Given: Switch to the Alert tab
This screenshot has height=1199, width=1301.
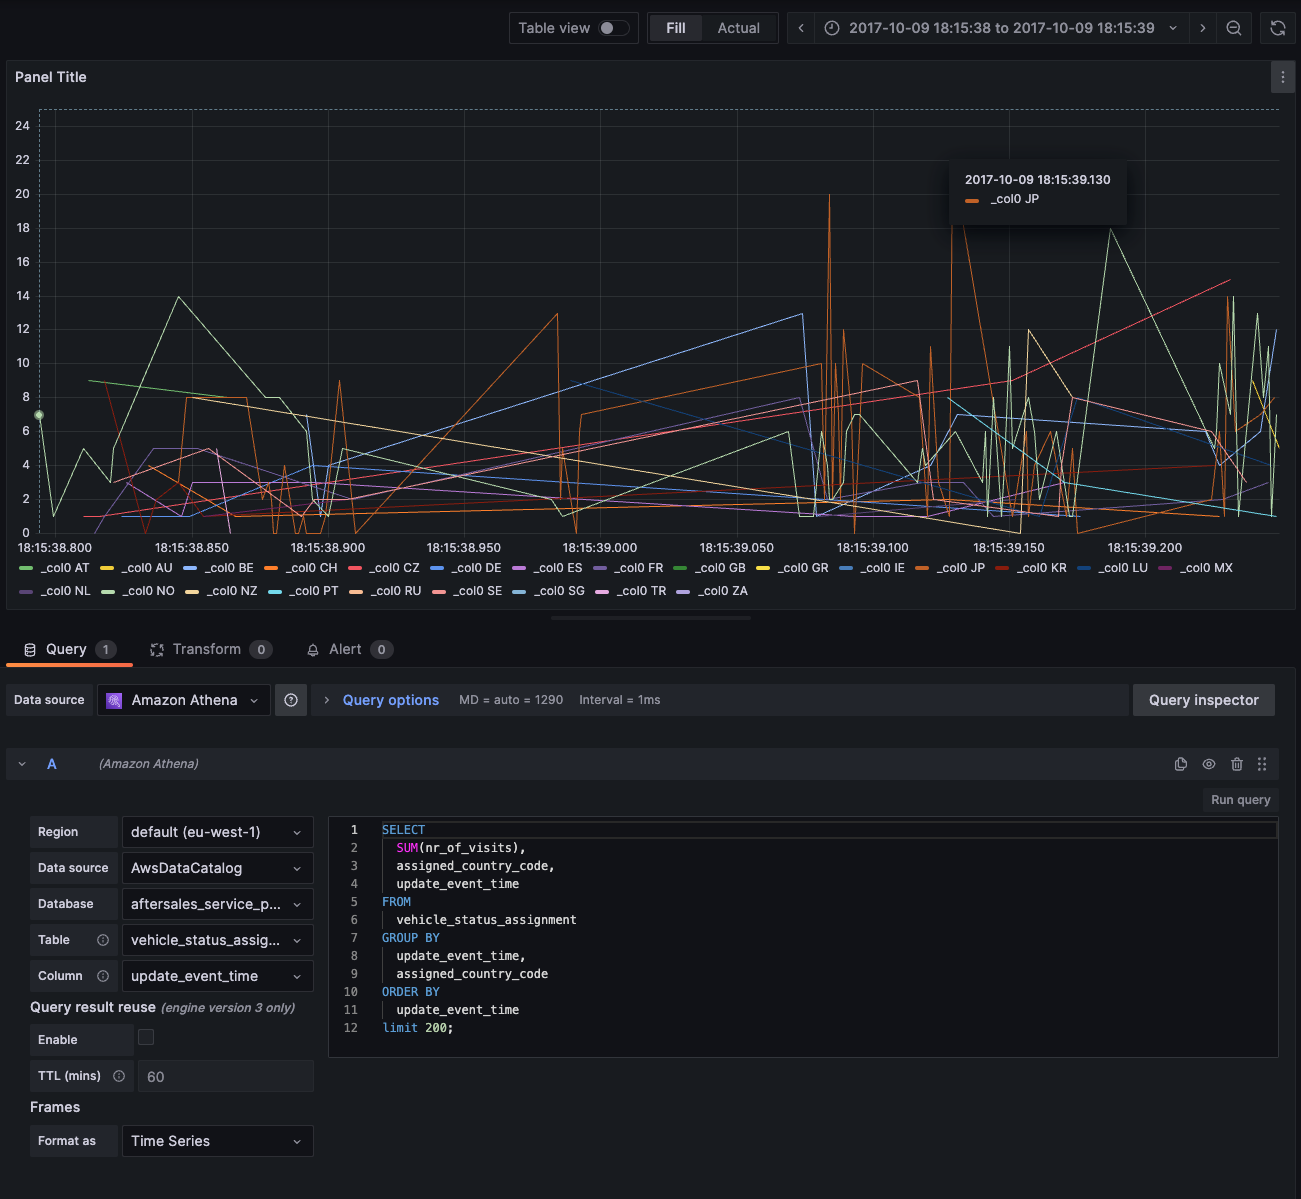Looking at the screenshot, I should click(349, 649).
